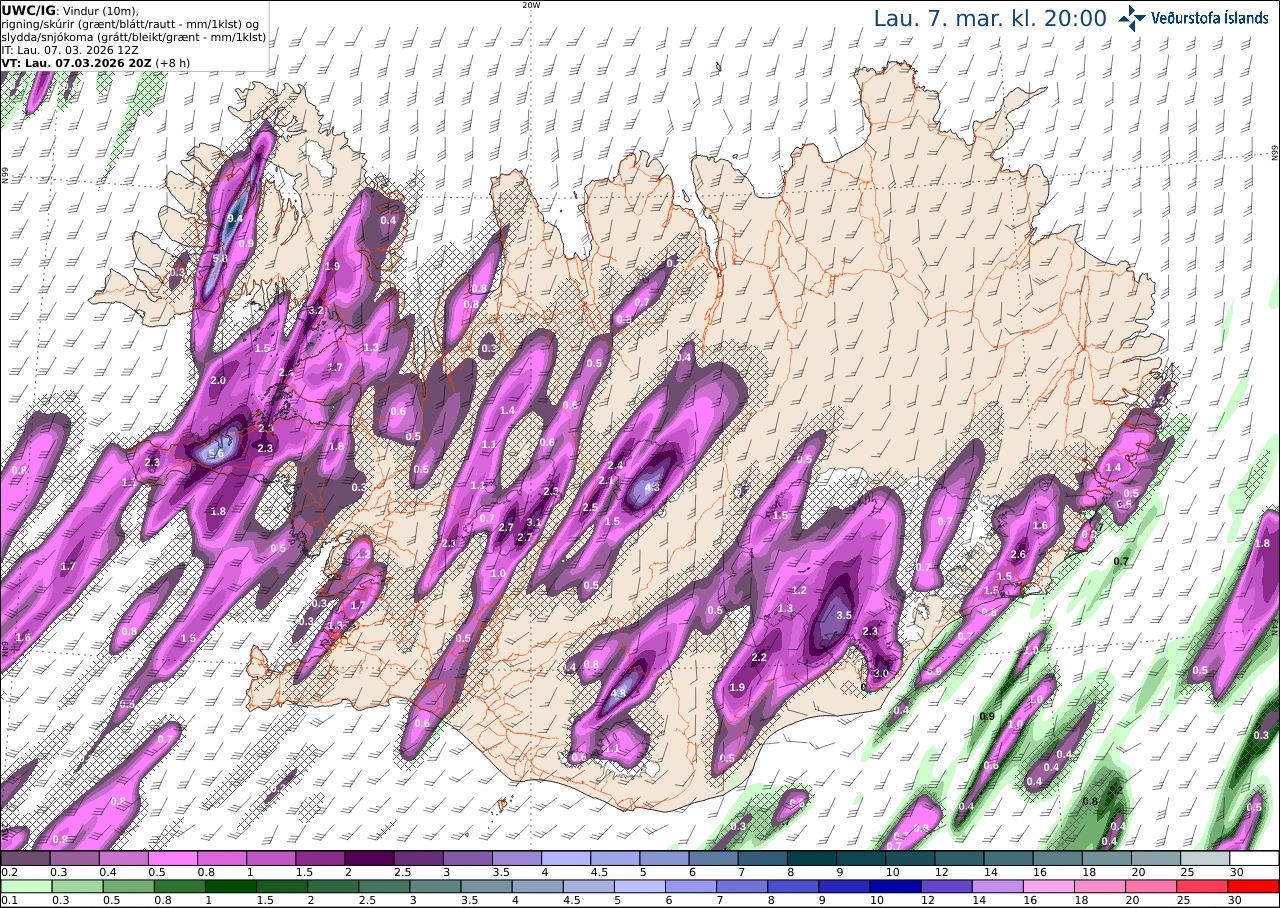The height and width of the screenshot is (908, 1280).
Task: Click the 3.0 snowfall value on the map
Action: click(881, 674)
